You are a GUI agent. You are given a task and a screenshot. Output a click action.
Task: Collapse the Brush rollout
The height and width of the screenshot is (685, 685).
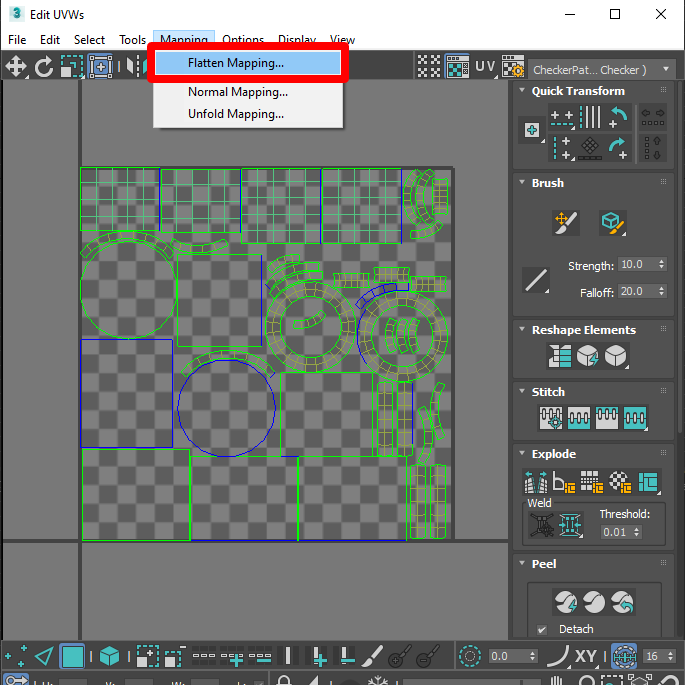pos(522,182)
